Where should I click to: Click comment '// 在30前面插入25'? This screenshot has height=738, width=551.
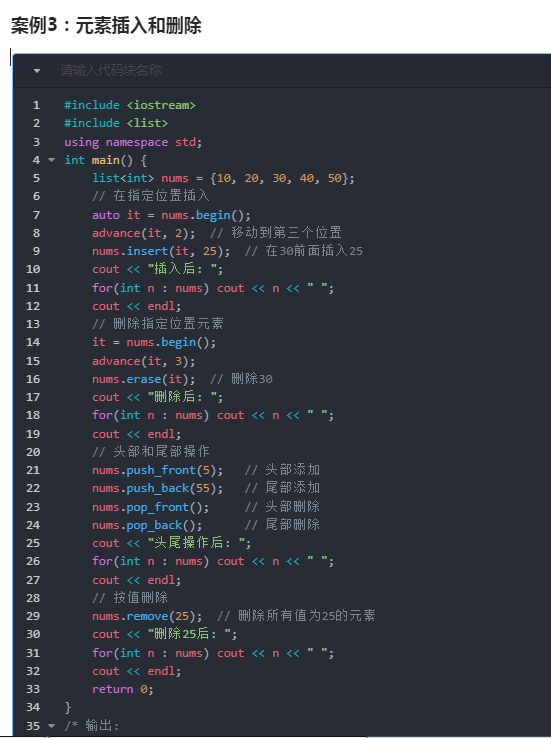[304, 251]
